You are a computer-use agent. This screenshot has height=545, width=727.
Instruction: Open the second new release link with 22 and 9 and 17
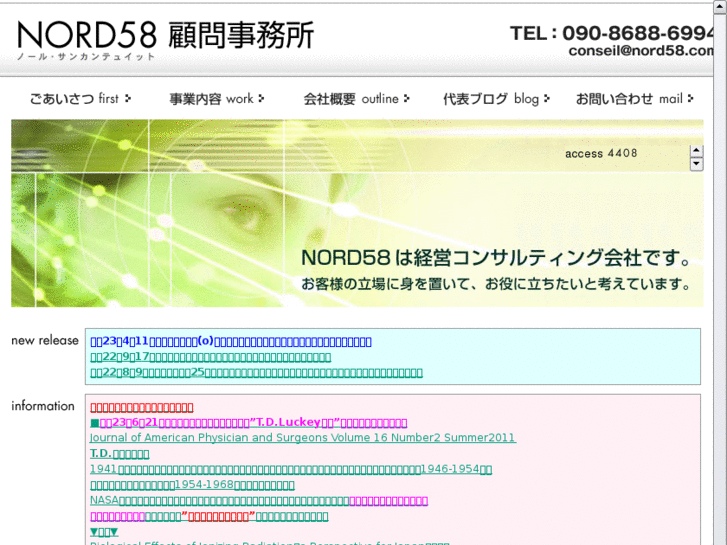coord(210,357)
